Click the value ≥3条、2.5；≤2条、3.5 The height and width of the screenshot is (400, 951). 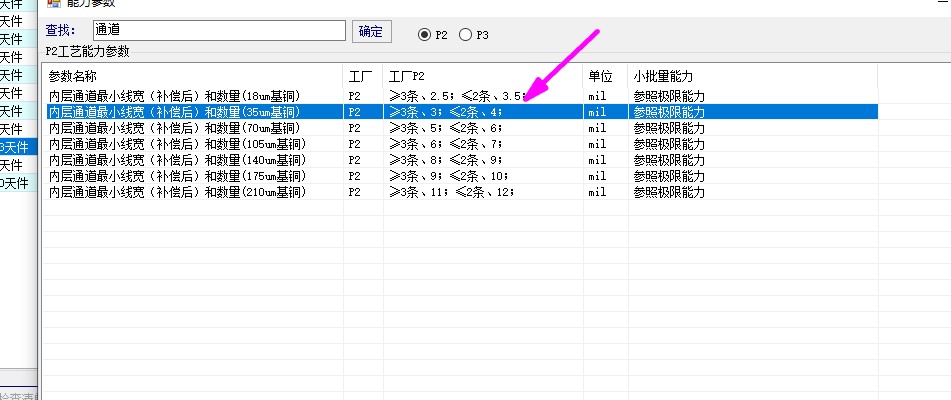[457, 96]
